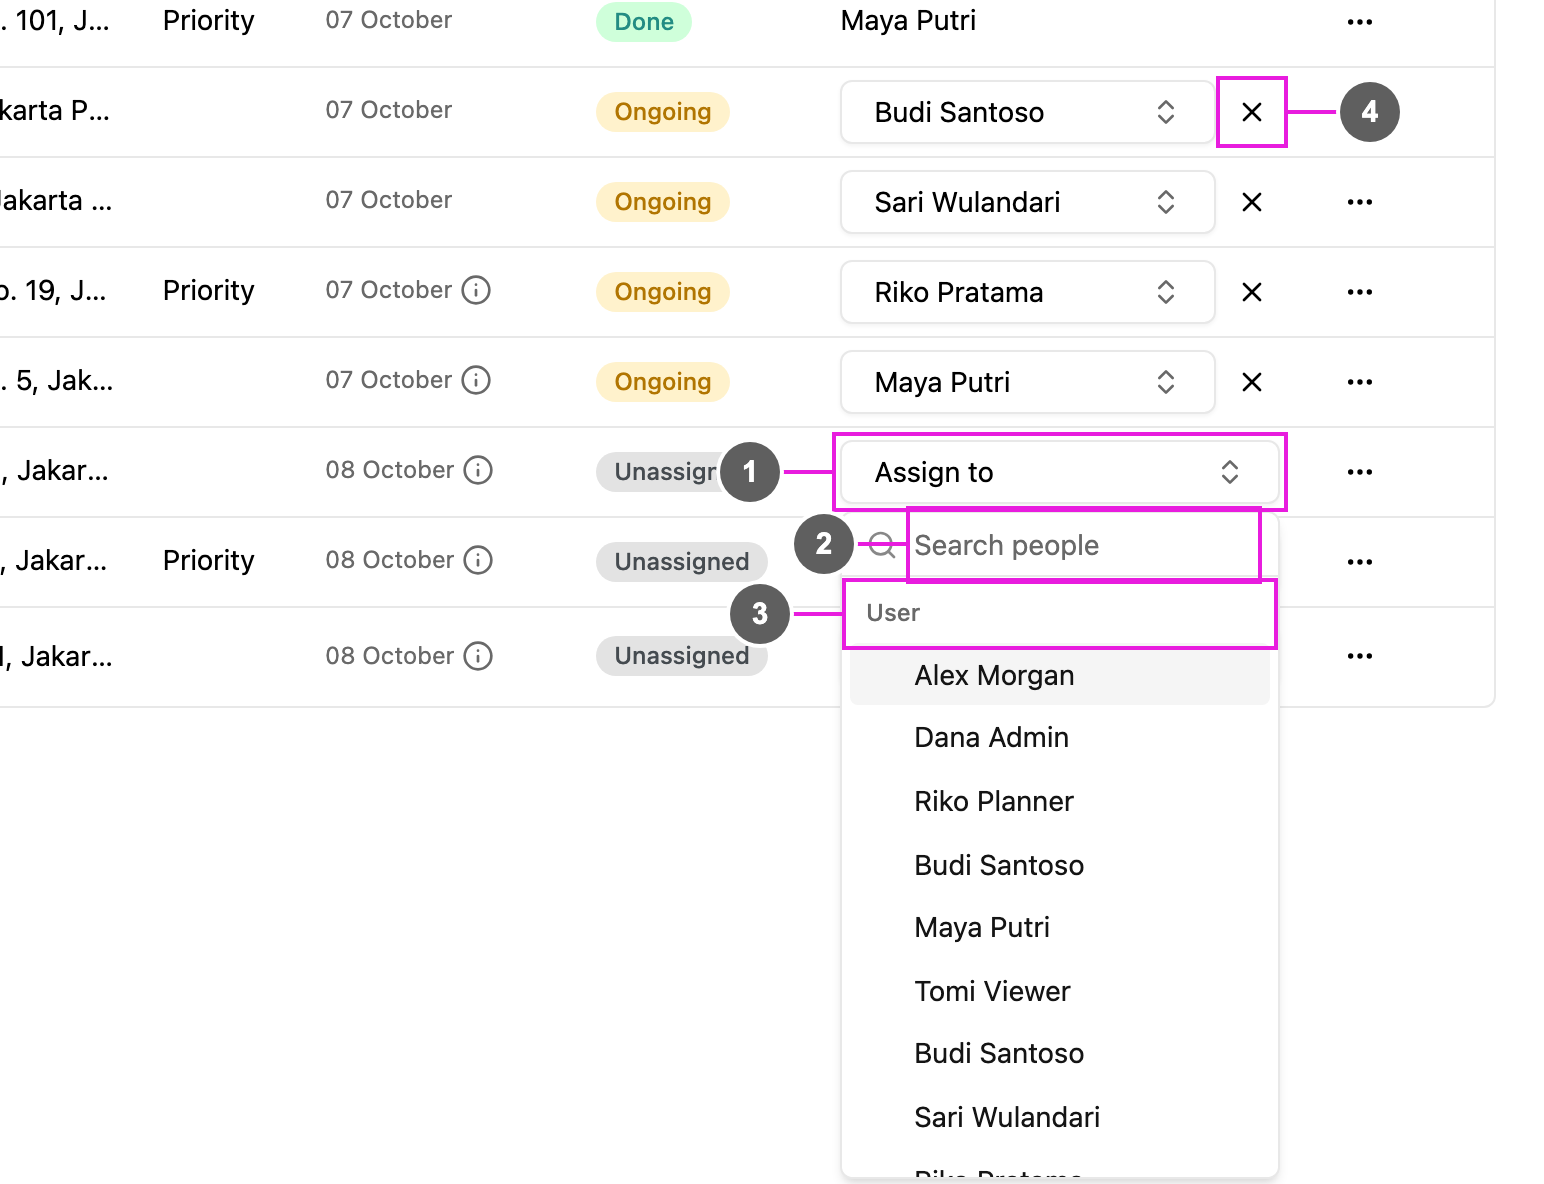The width and height of the screenshot is (1544, 1184).
Task: Open more options in Ongoing Maya Putri row
Action: coord(1359,382)
